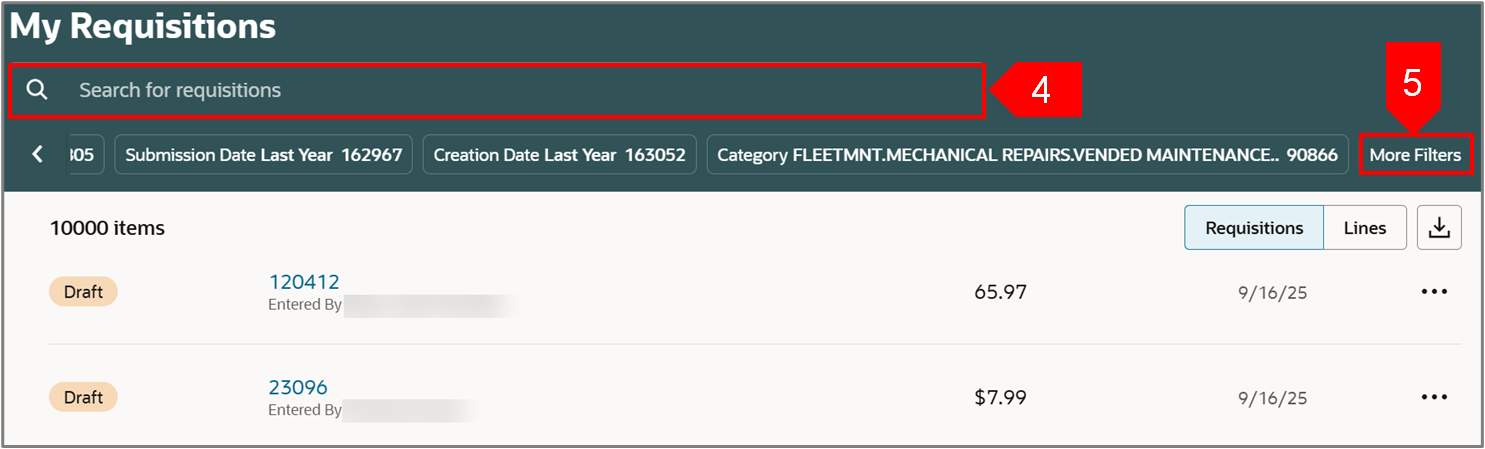Toggle the Category FLEETMNT.MECHANICAL REPAIRS filter chip
1485x449 pixels.
pos(1027,155)
